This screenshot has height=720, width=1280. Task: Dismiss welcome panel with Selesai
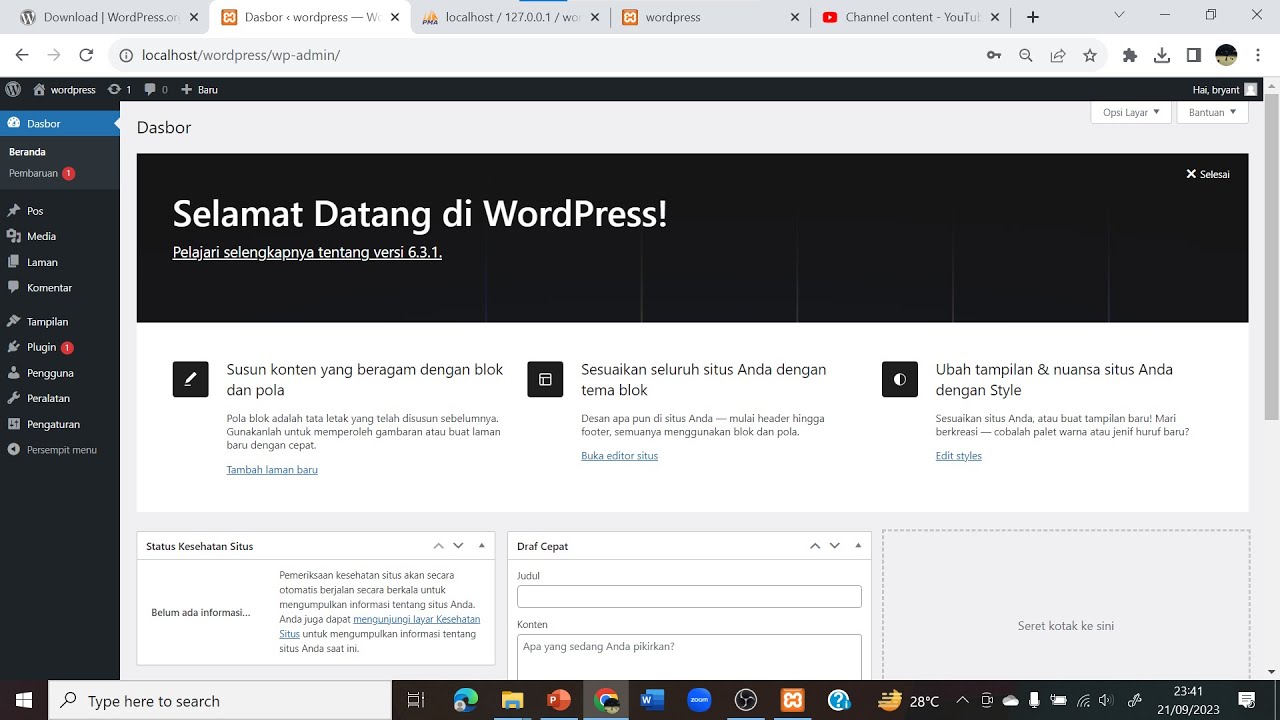[1208, 174]
